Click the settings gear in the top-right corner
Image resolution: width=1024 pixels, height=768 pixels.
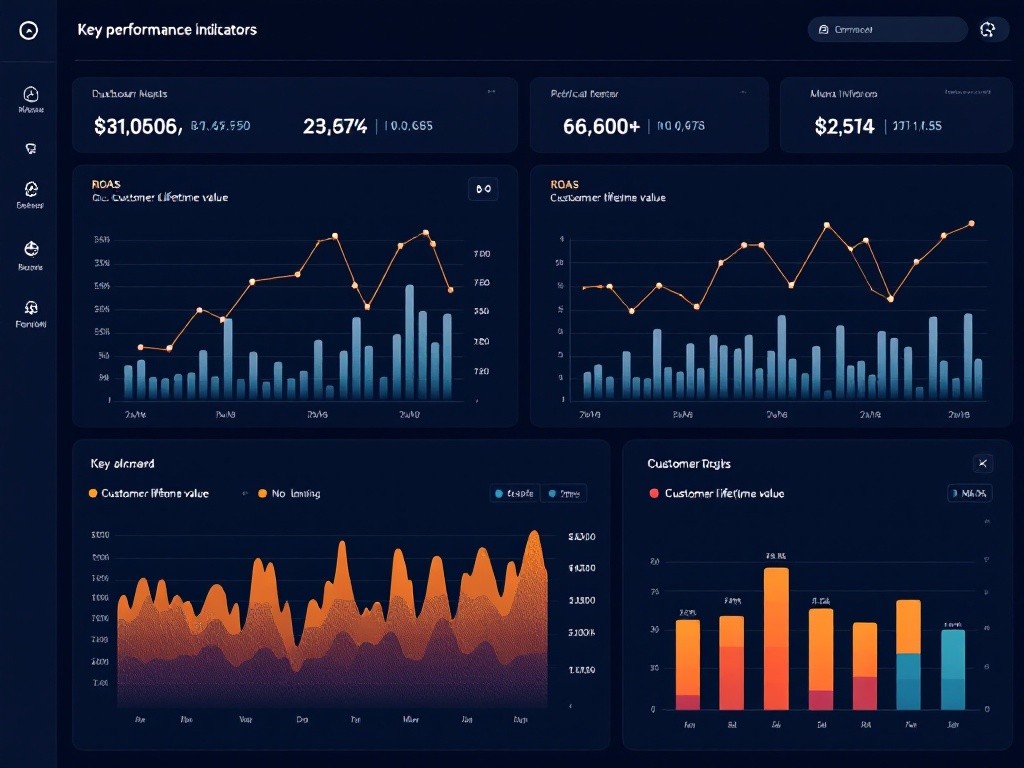990,29
